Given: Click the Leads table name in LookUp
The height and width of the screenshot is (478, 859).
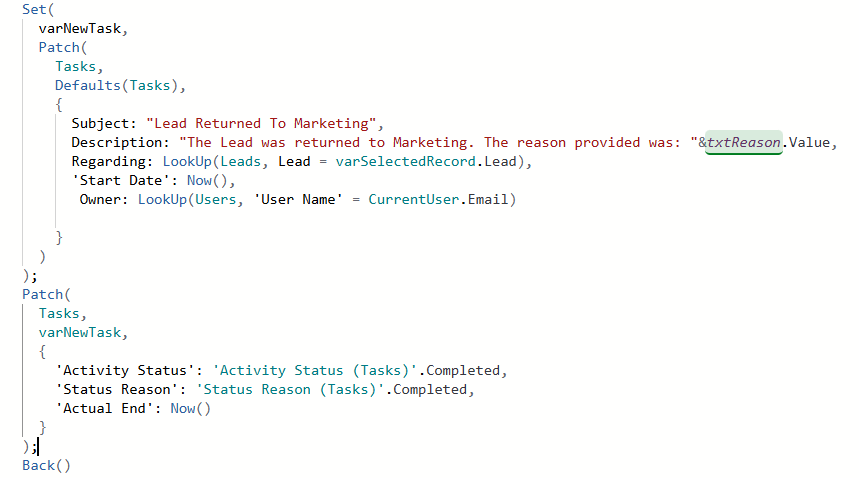Looking at the screenshot, I should point(239,162).
